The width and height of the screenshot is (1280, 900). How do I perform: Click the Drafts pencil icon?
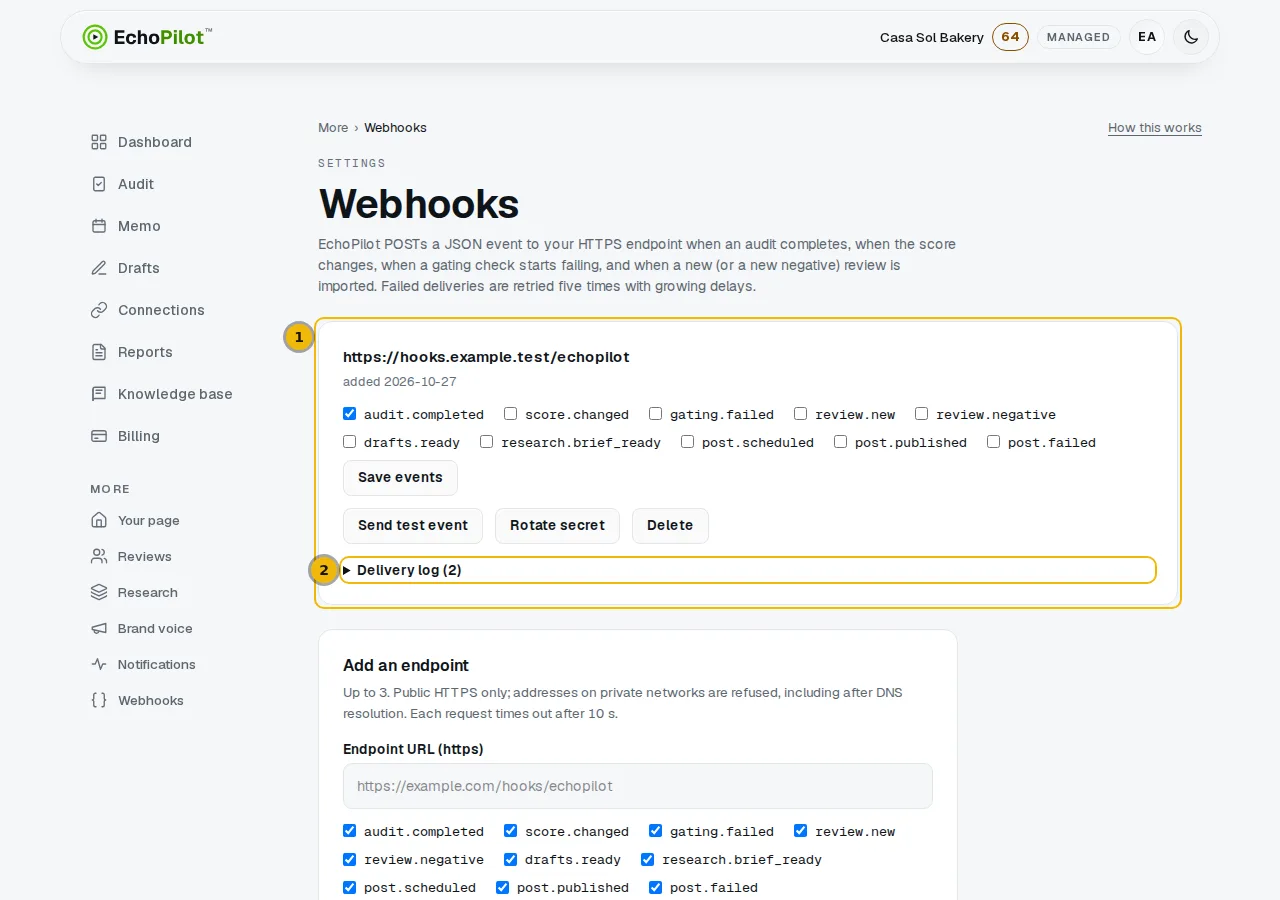pyautogui.click(x=99, y=268)
